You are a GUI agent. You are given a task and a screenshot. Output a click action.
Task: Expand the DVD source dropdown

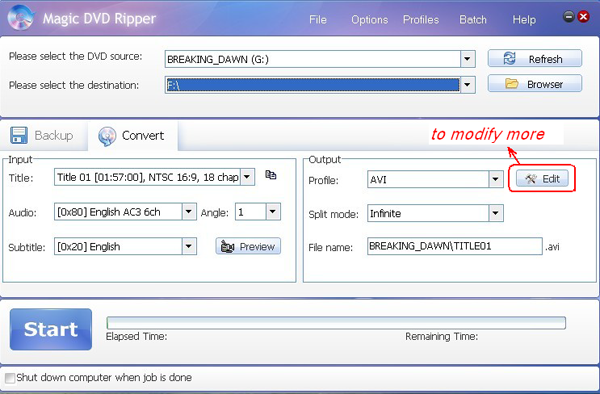(468, 59)
